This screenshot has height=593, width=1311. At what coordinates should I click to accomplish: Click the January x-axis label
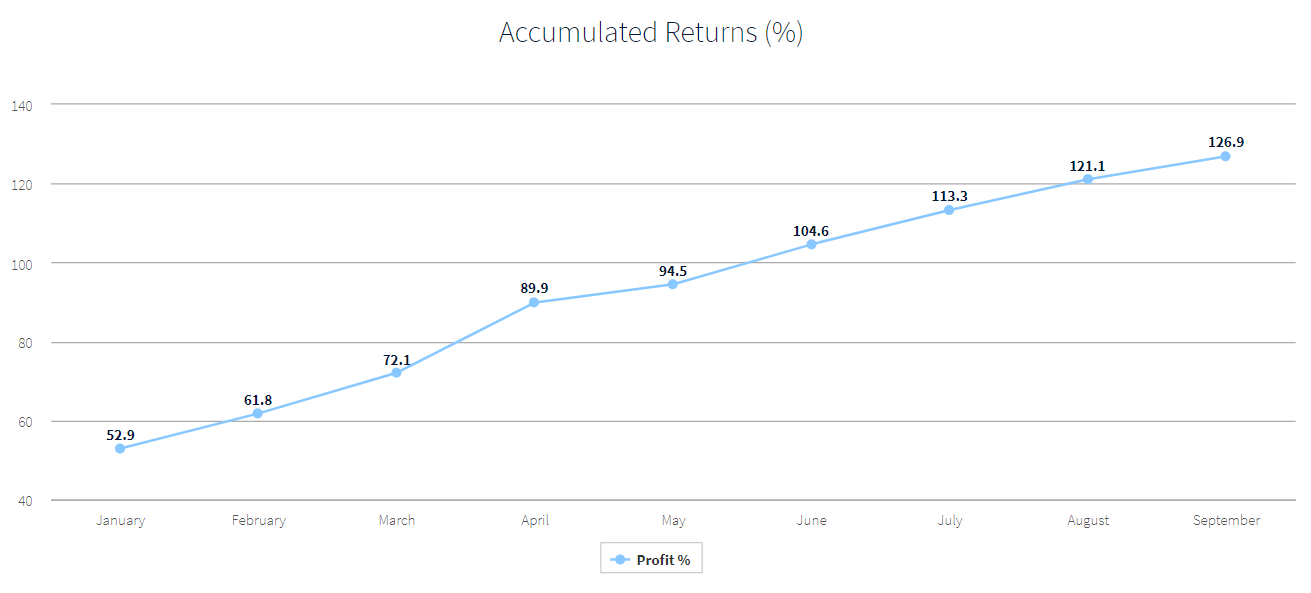(120, 520)
